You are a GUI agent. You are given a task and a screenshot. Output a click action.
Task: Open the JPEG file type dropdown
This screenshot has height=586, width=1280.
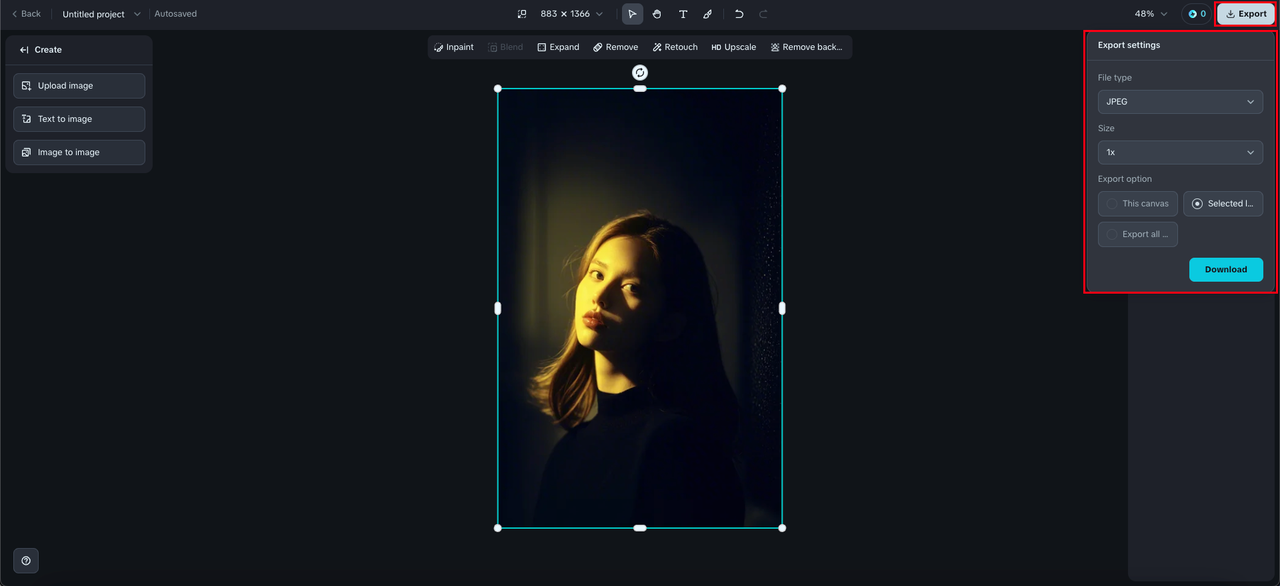[x=1180, y=102]
